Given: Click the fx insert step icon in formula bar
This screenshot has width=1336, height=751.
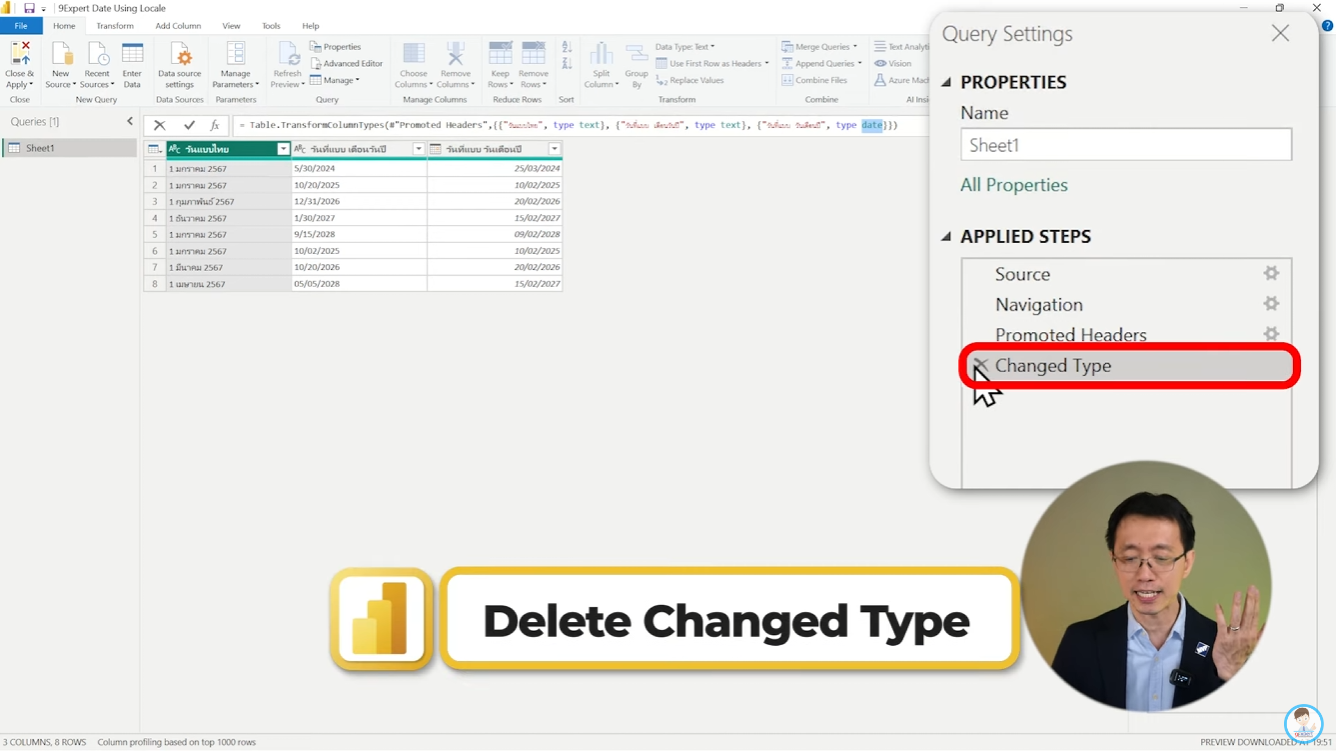Looking at the screenshot, I should [213, 125].
